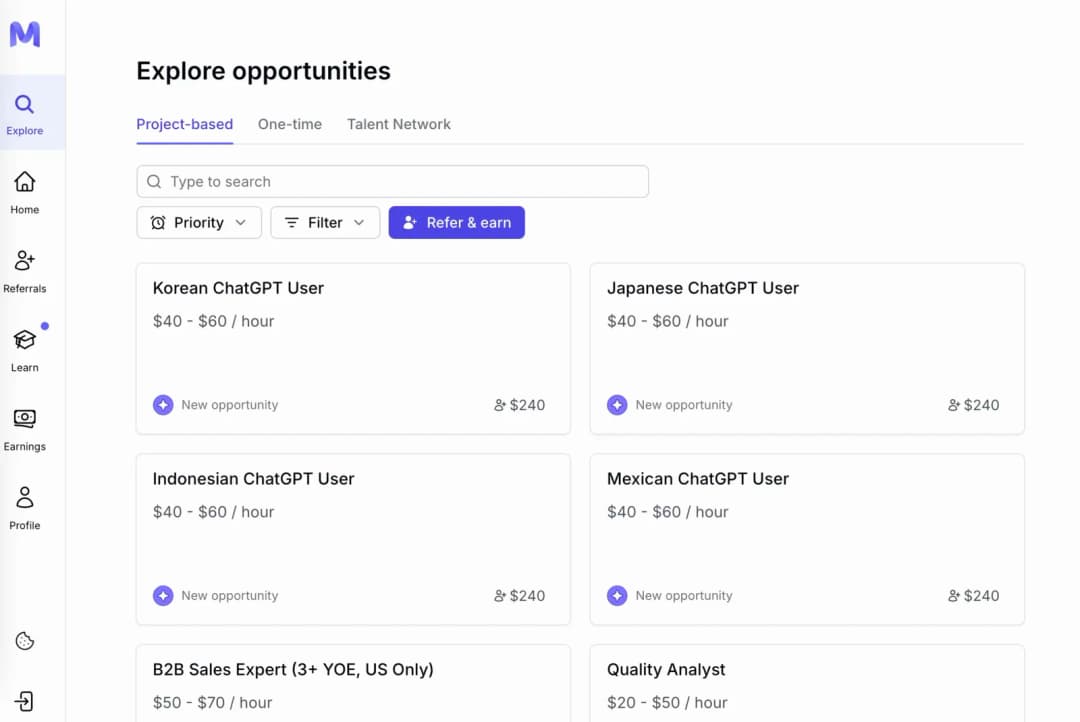Click new opportunity badge on Indonesian card
This screenshot has width=1080, height=722.
(163, 595)
